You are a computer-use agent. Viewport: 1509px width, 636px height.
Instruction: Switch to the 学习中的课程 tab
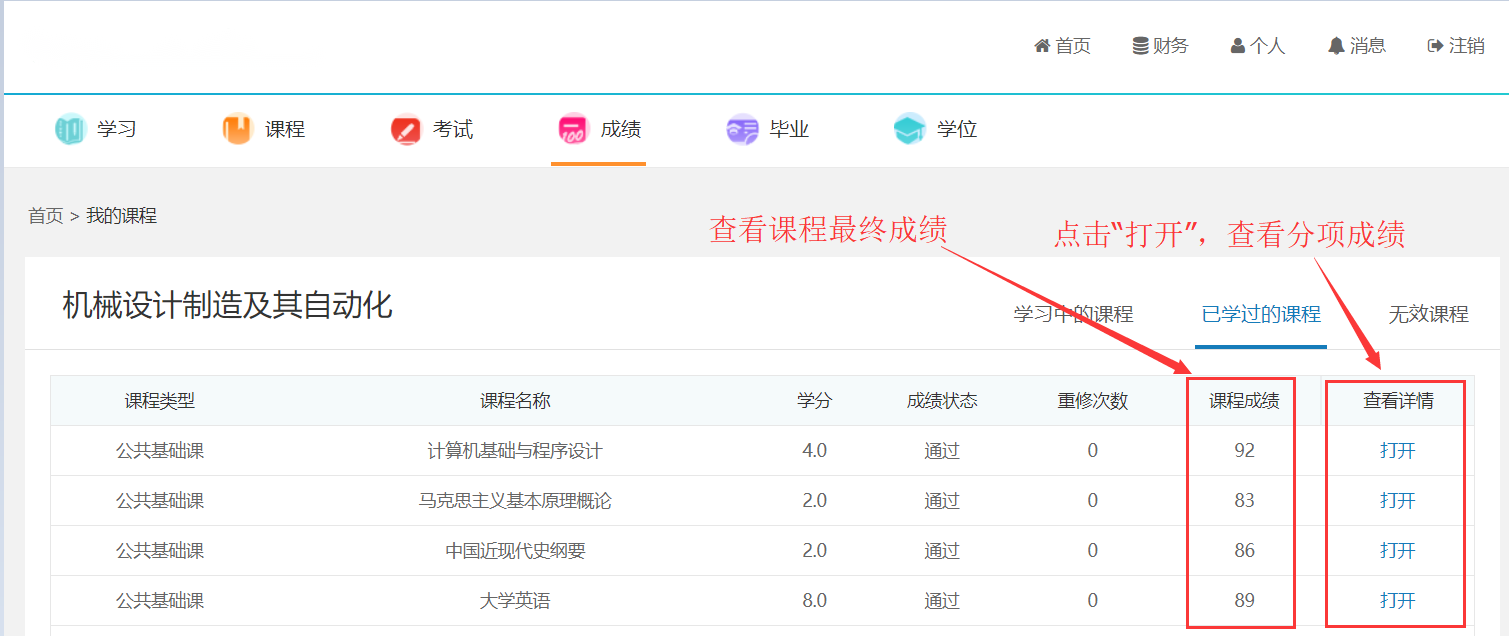point(1073,314)
